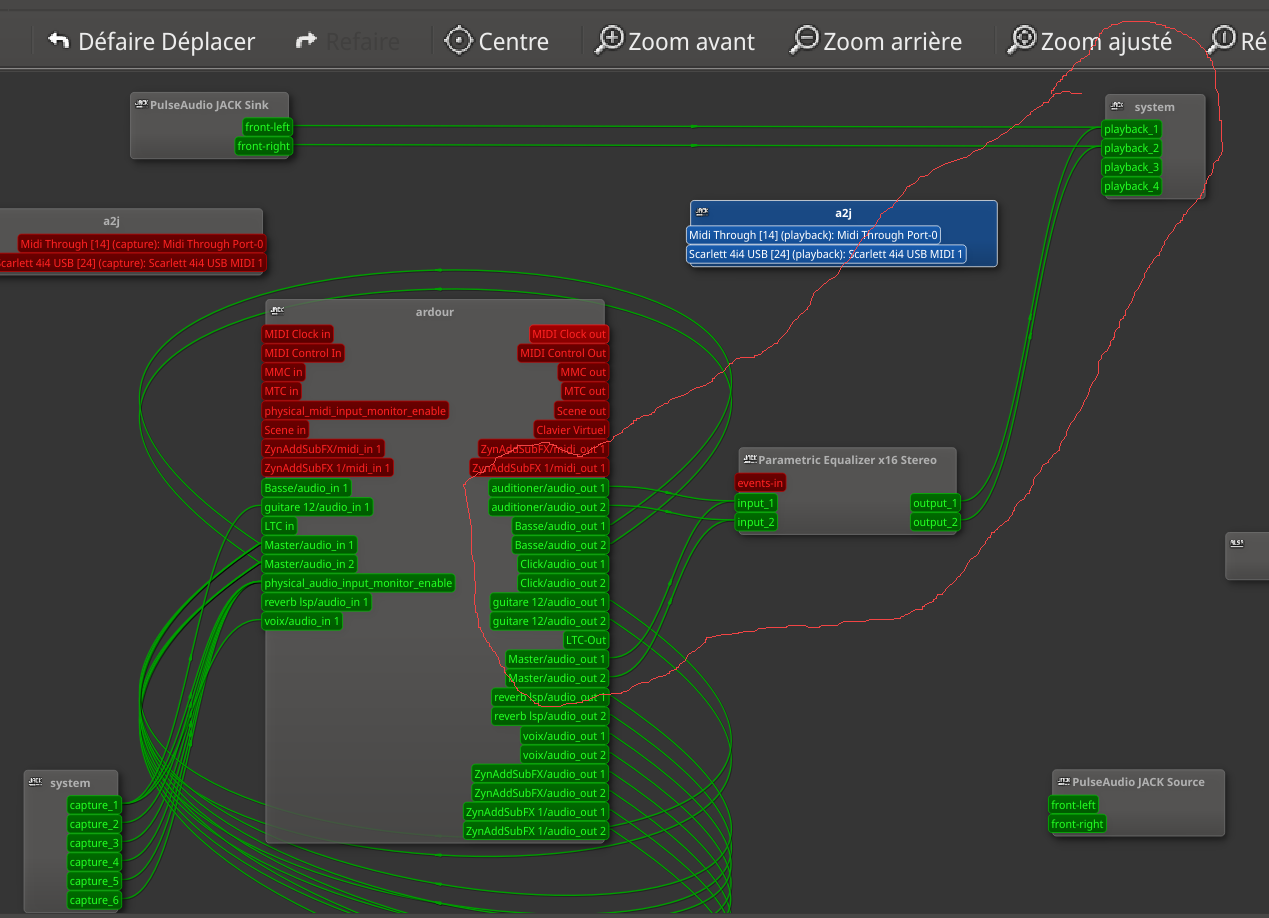Select front-left port of PulseAudio JACK Source

point(1074,805)
